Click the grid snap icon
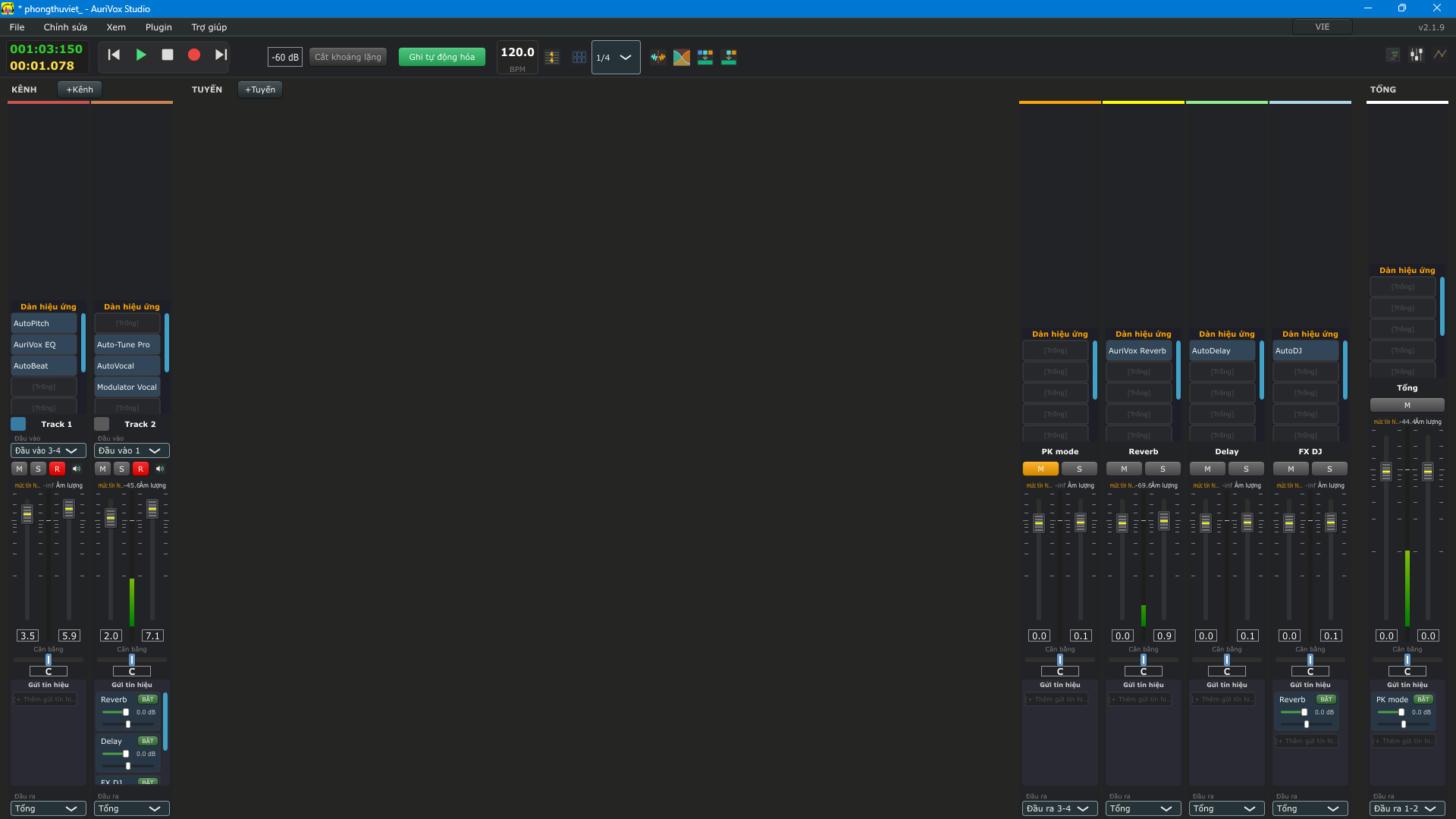Screen dimensions: 1456x819 point(579,57)
